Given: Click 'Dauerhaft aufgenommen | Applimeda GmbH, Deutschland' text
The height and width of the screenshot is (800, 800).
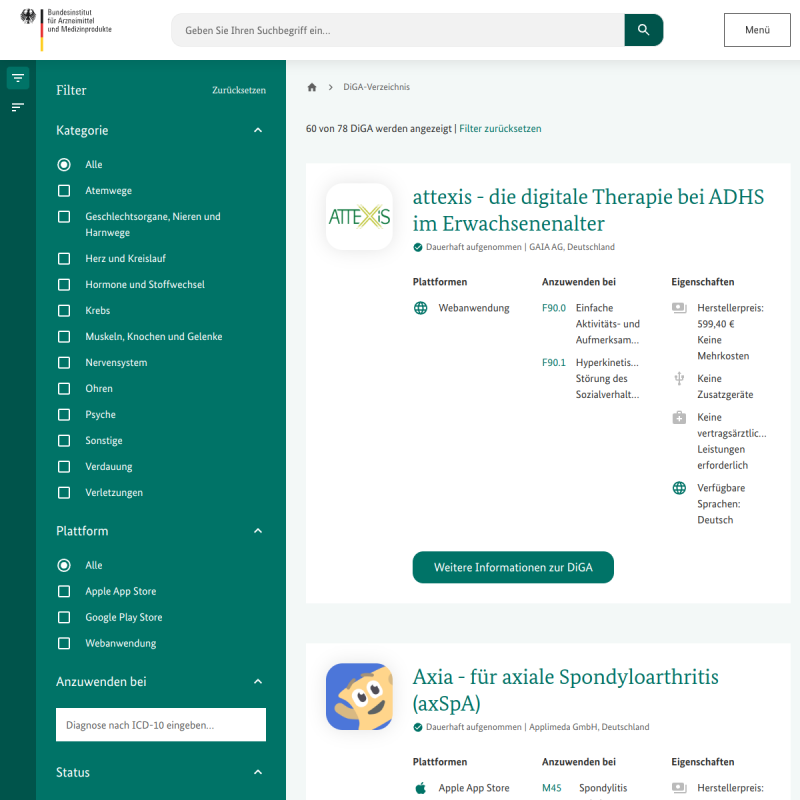Looking at the screenshot, I should click(538, 727).
